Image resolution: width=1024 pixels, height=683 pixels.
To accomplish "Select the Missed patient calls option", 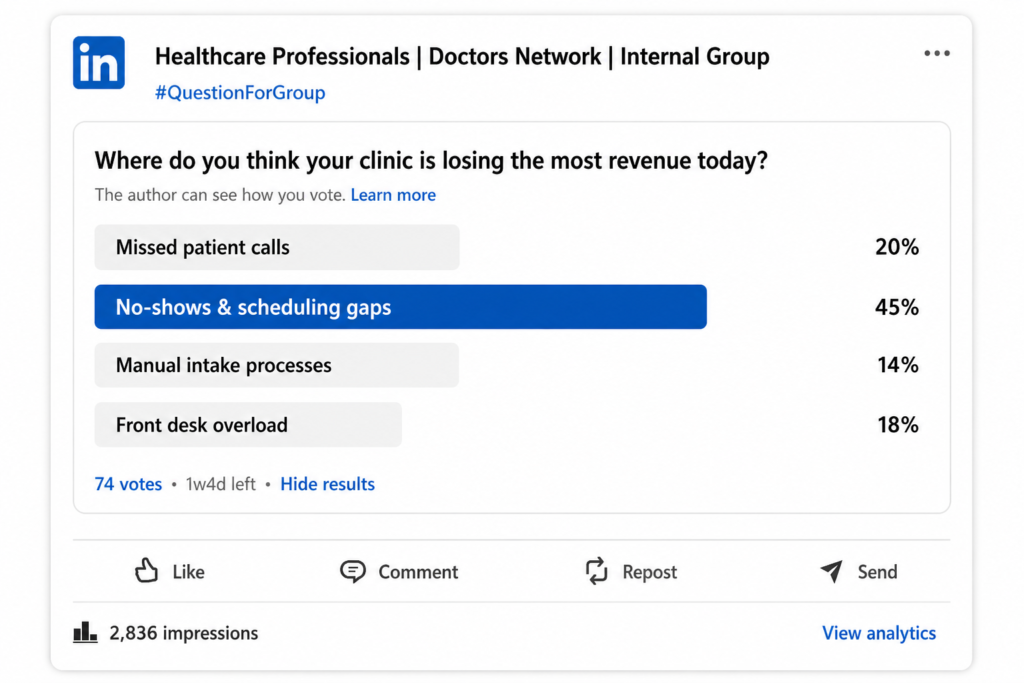I will pos(277,247).
